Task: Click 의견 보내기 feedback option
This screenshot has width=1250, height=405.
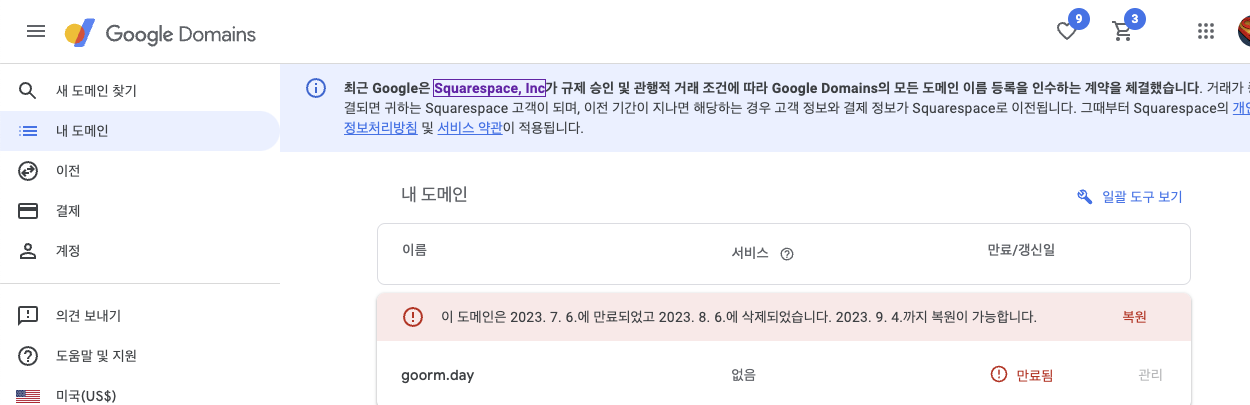Action: point(88,316)
